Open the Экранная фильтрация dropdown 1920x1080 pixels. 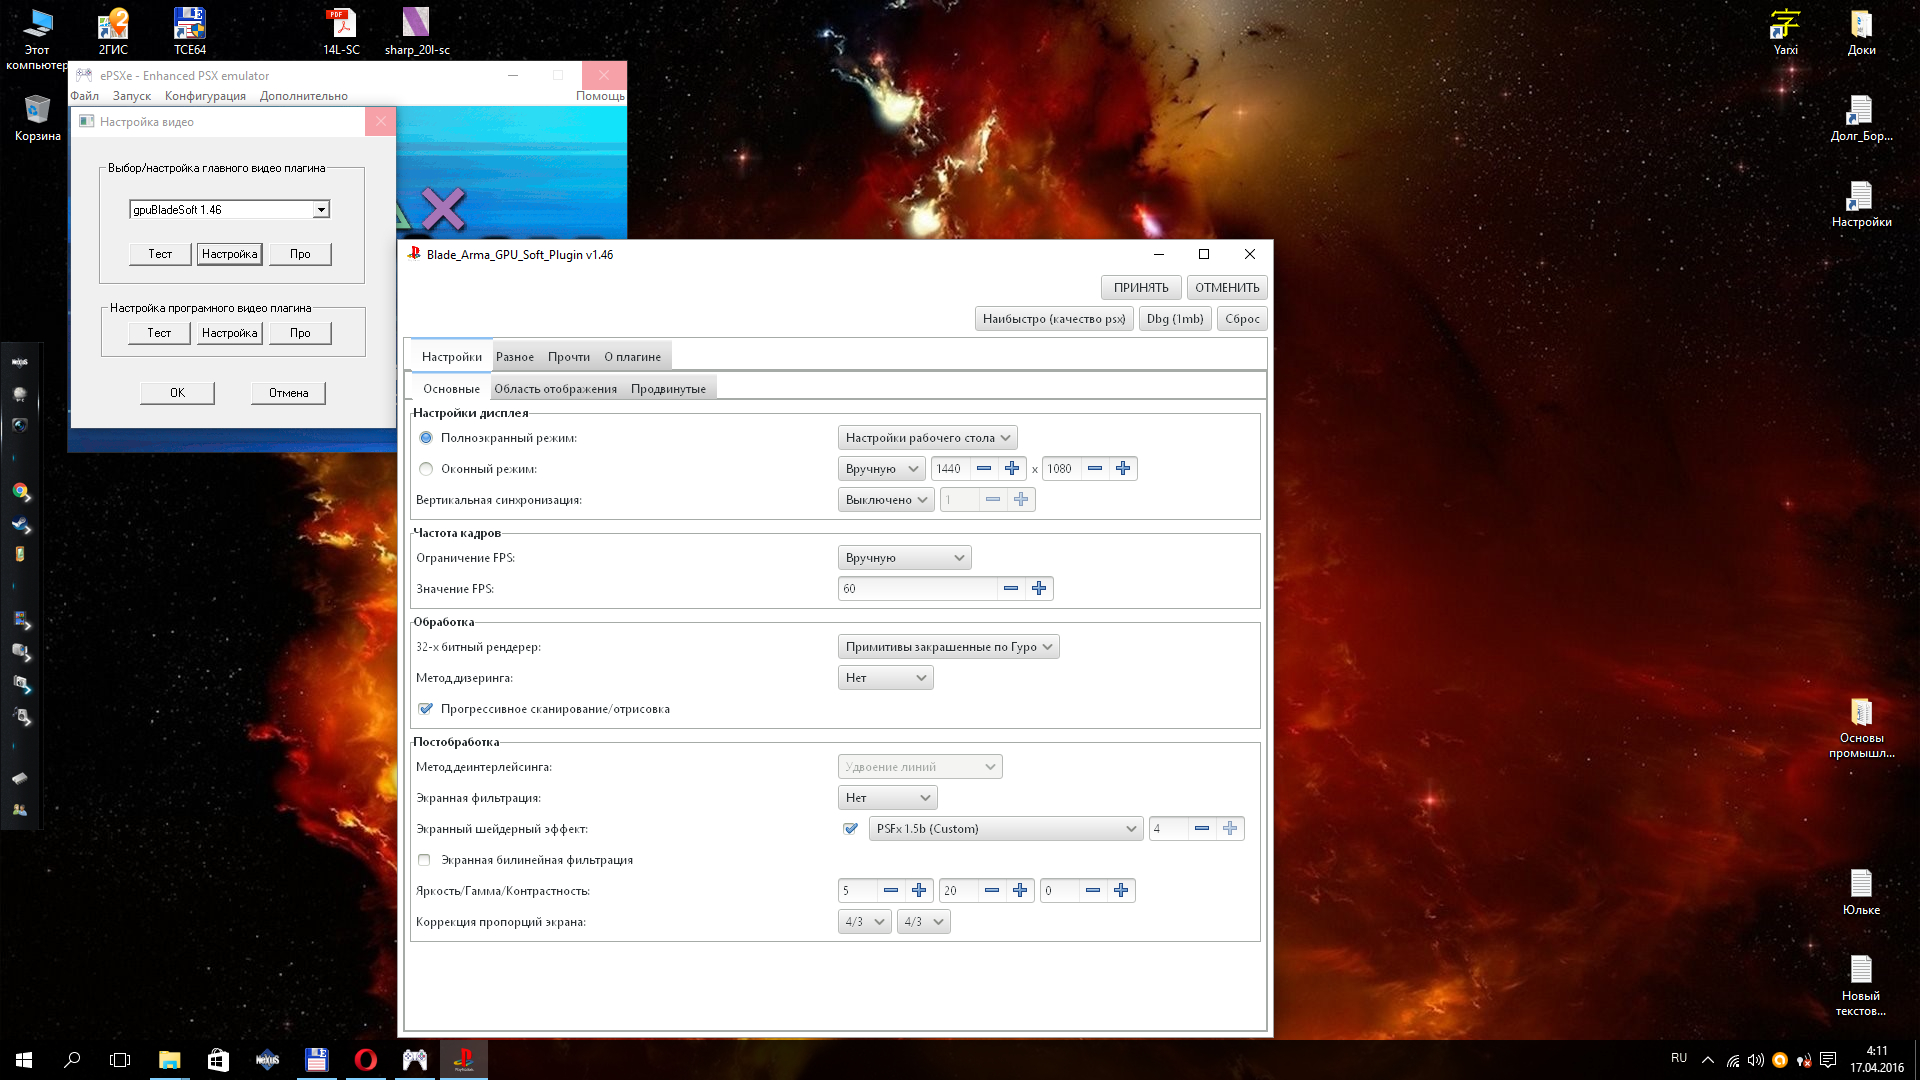[887, 798]
